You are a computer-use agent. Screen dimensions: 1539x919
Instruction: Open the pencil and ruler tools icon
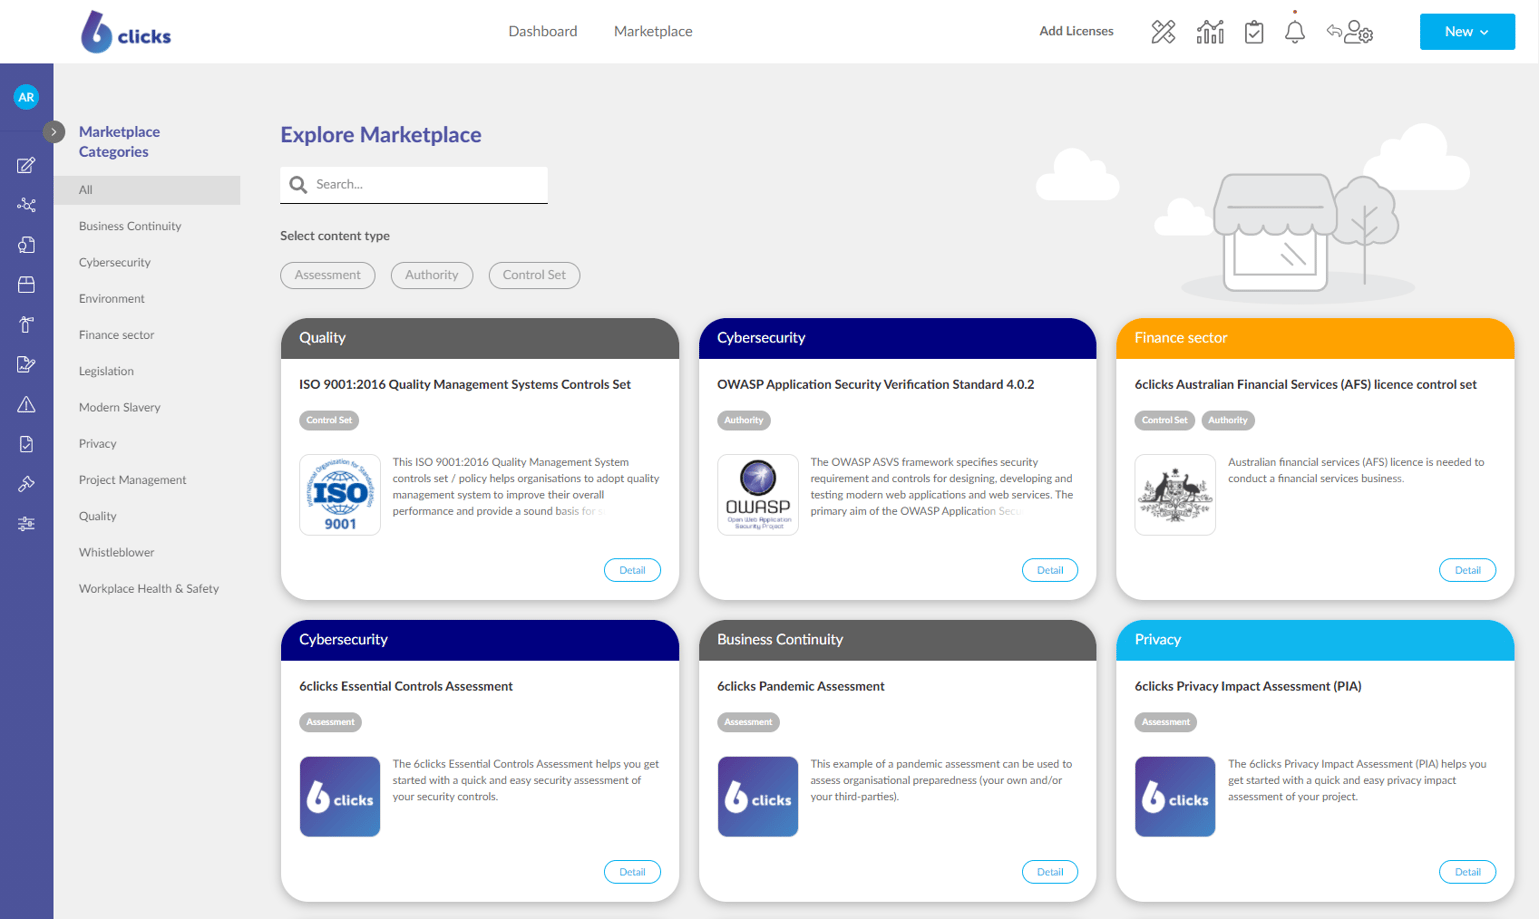1163,32
